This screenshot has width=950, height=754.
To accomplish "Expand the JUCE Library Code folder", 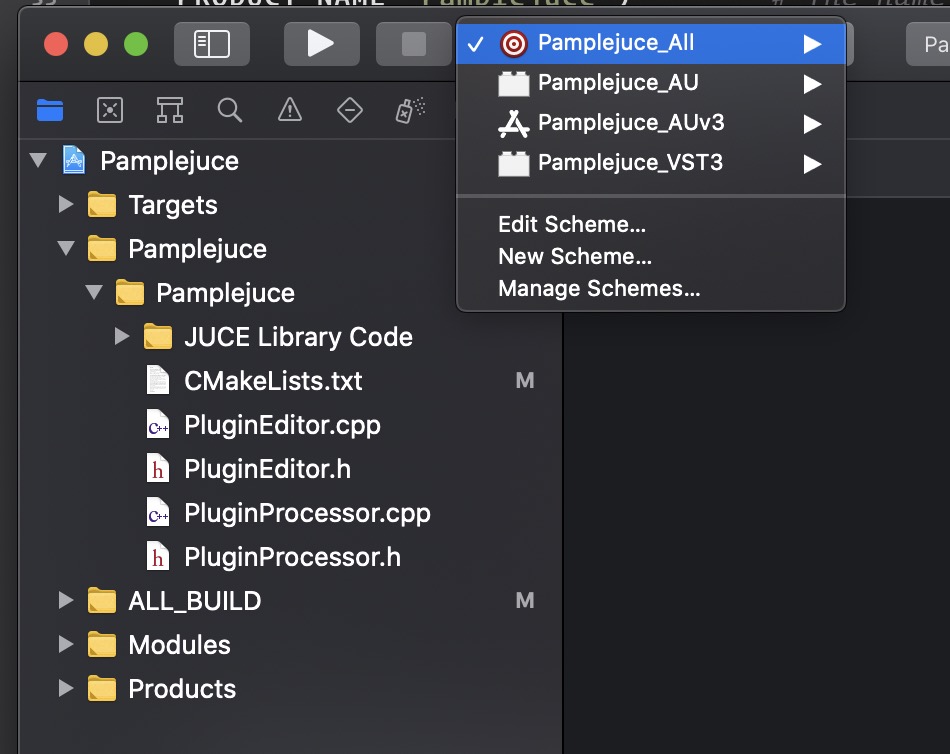I will click(122, 337).
